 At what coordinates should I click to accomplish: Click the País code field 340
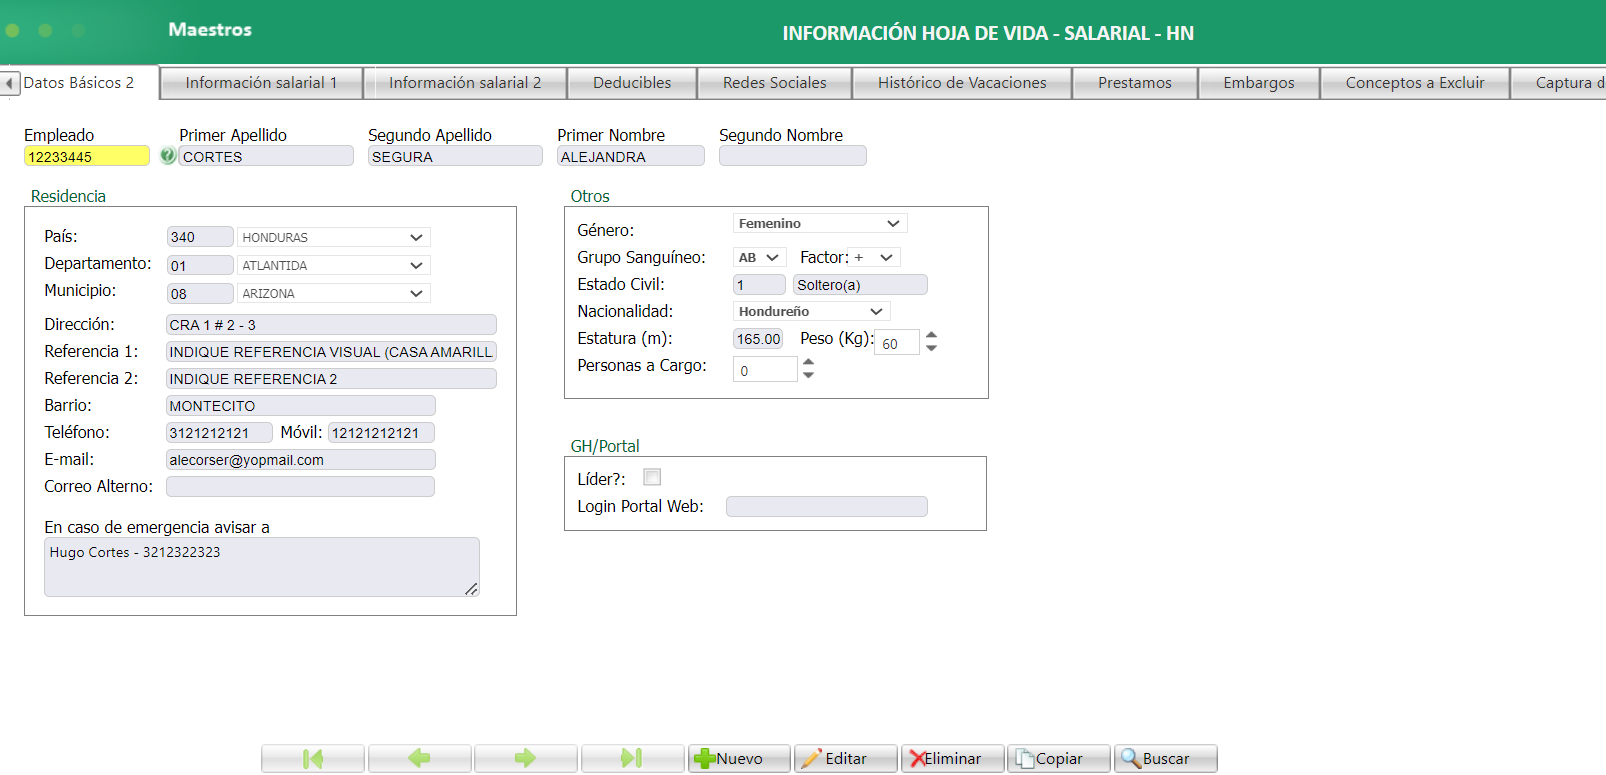(200, 237)
